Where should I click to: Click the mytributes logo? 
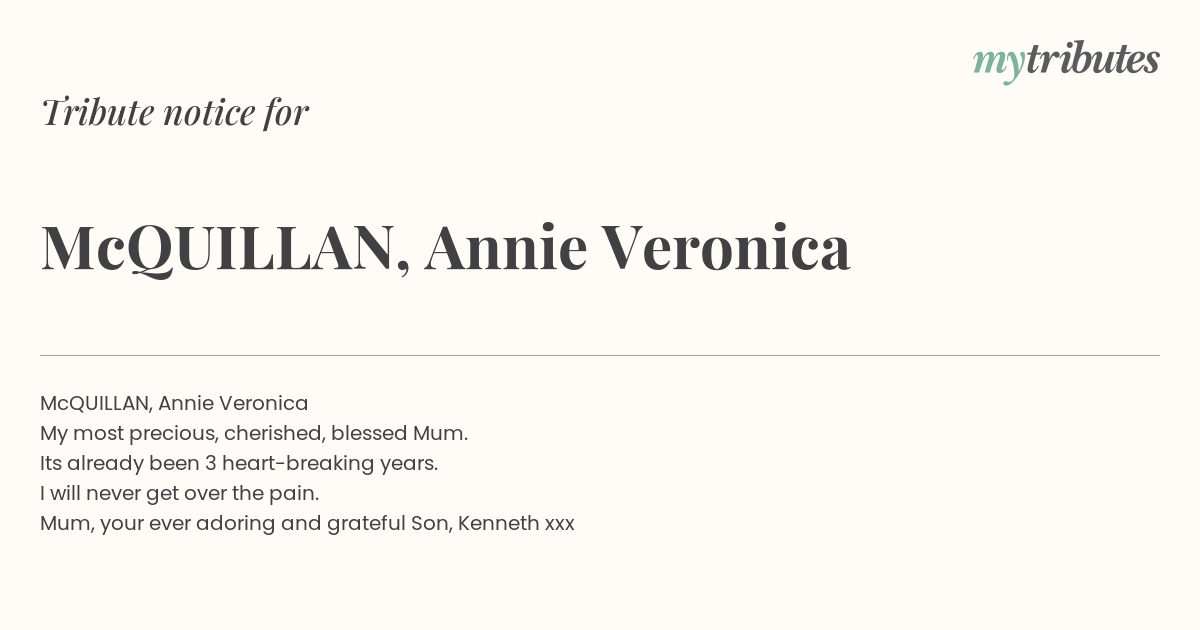1066,62
